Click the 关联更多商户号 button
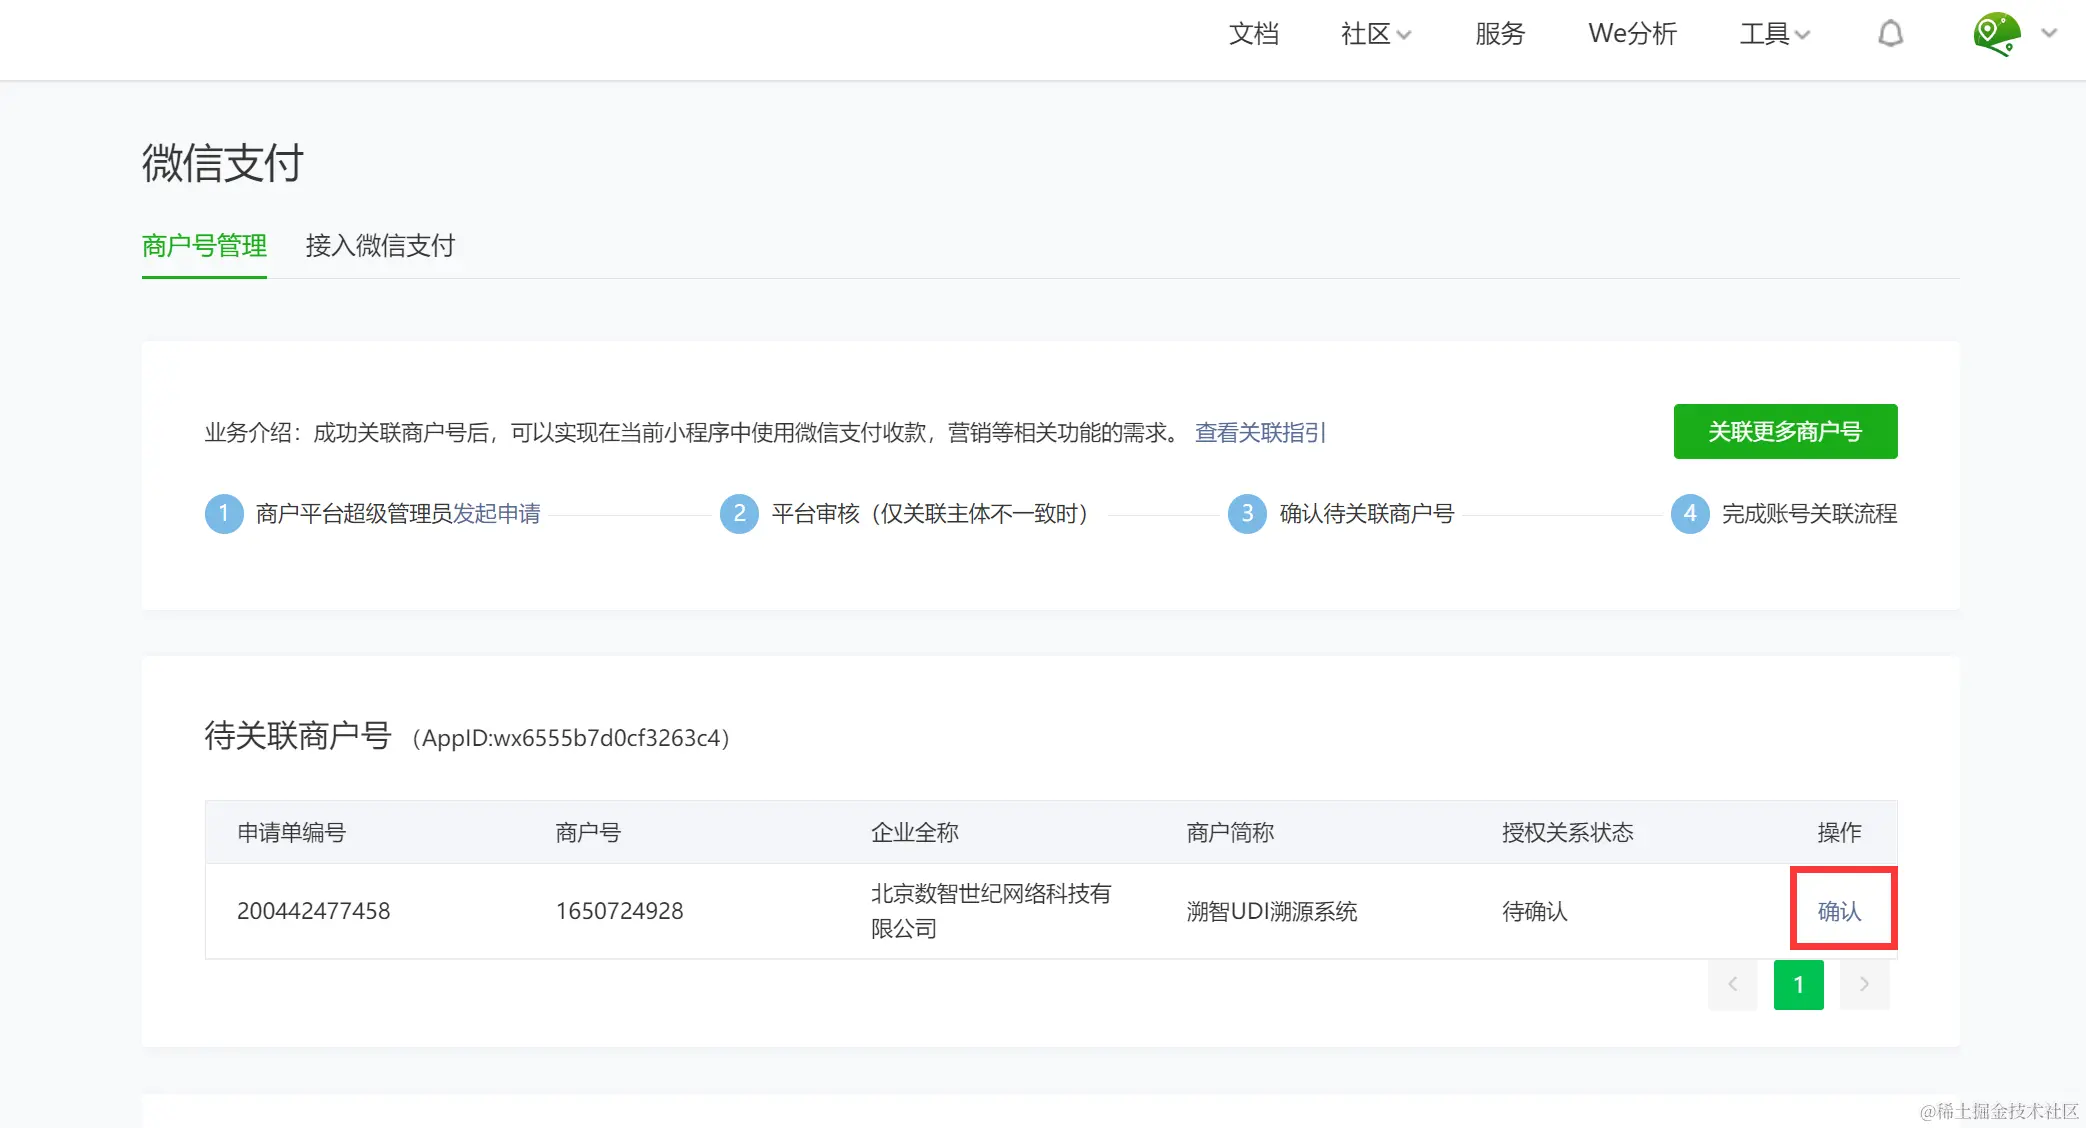Viewport: 2086px width, 1128px height. [1785, 432]
